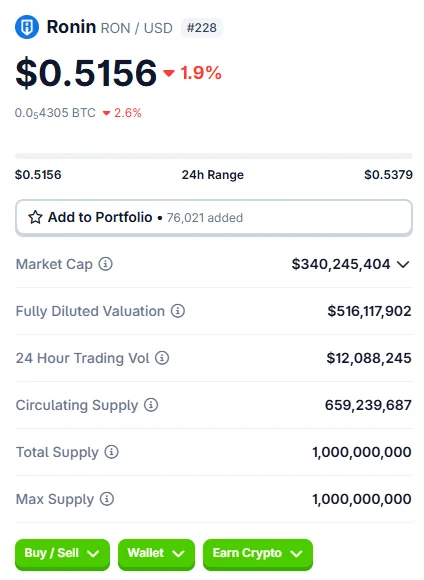Click the Ronin coin logo icon
This screenshot has width=424, height=580.
27,27
